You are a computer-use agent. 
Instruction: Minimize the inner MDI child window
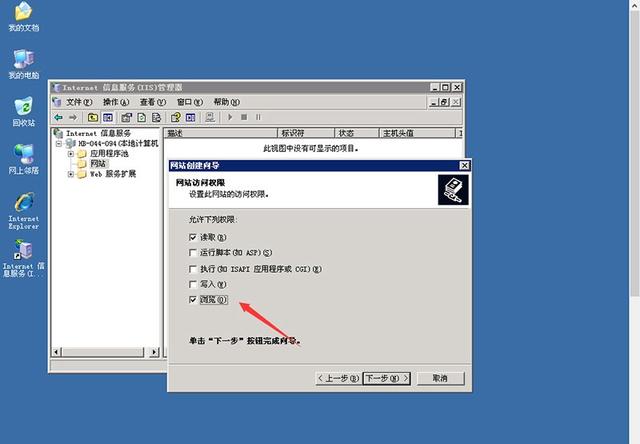[x=433, y=102]
